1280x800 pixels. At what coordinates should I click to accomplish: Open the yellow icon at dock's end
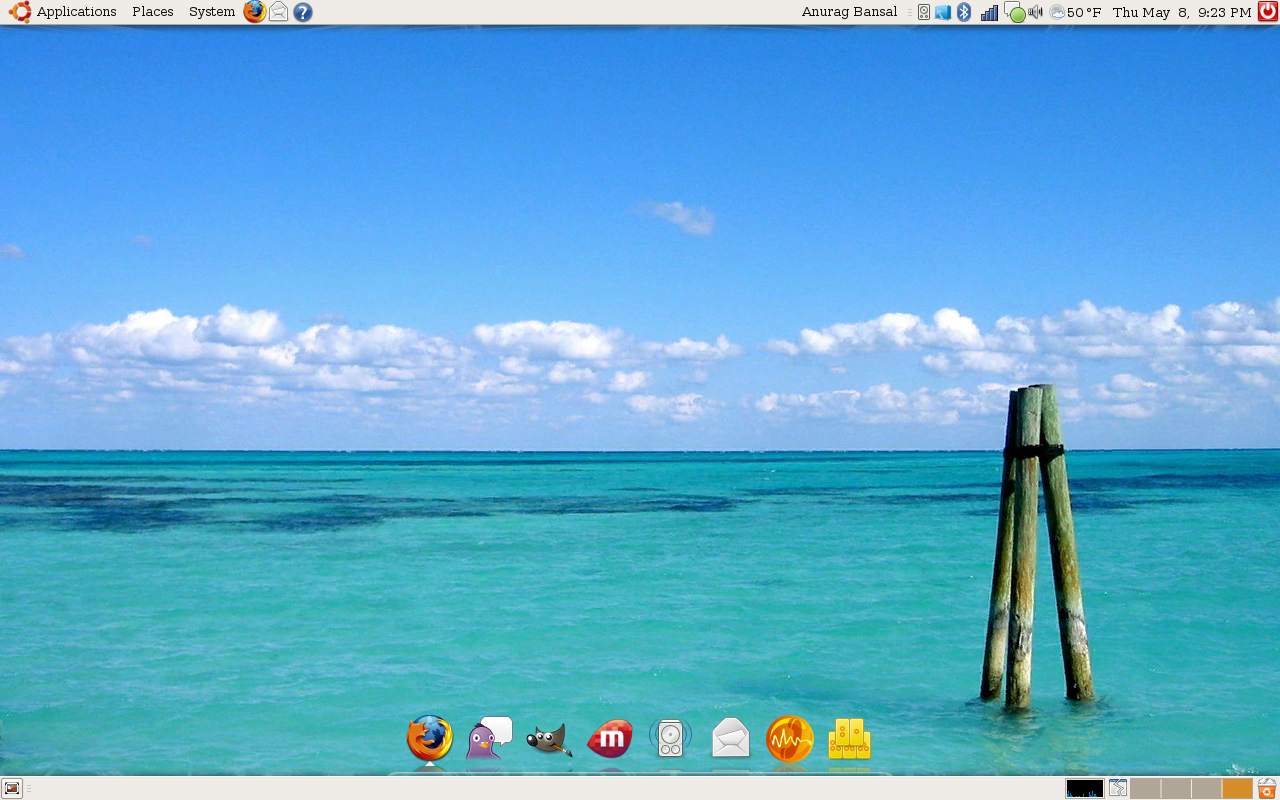849,739
